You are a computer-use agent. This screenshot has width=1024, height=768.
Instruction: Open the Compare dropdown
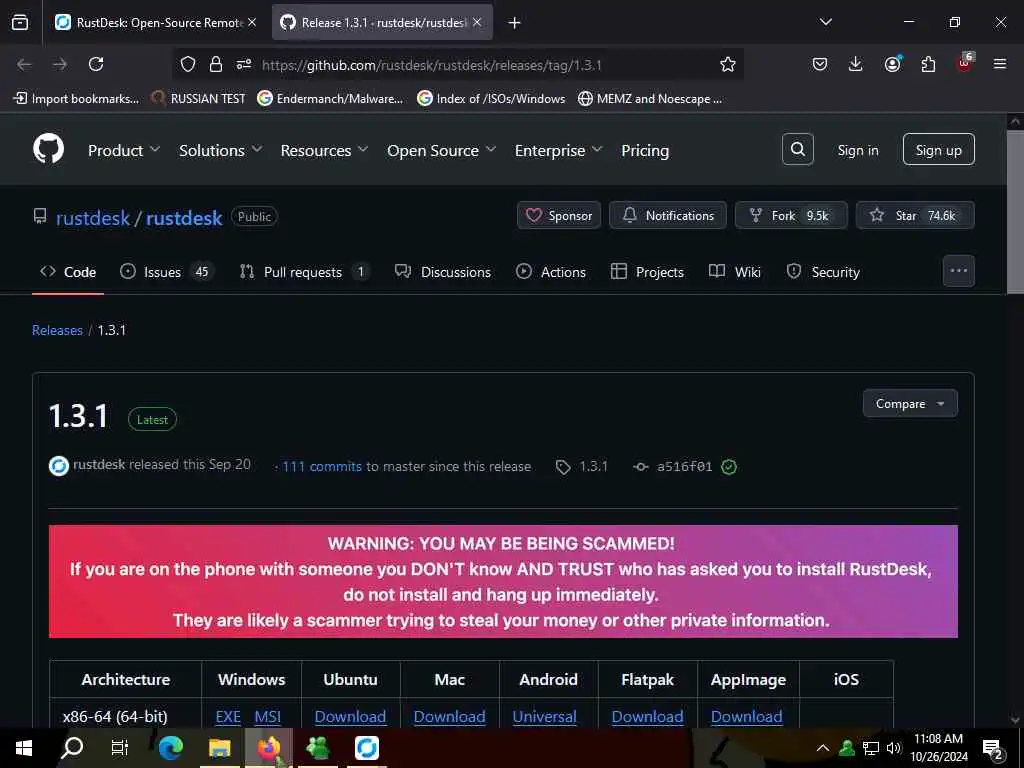[910, 404]
